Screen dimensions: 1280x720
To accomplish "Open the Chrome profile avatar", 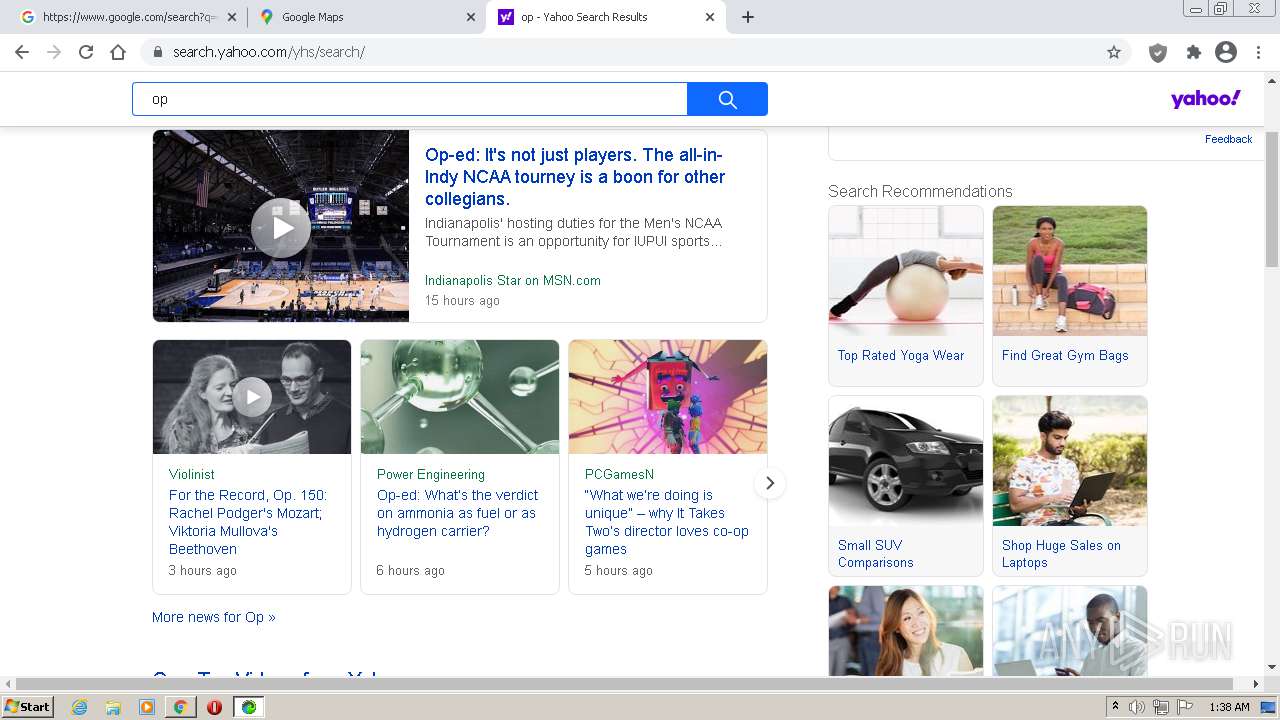I will 1226,52.
